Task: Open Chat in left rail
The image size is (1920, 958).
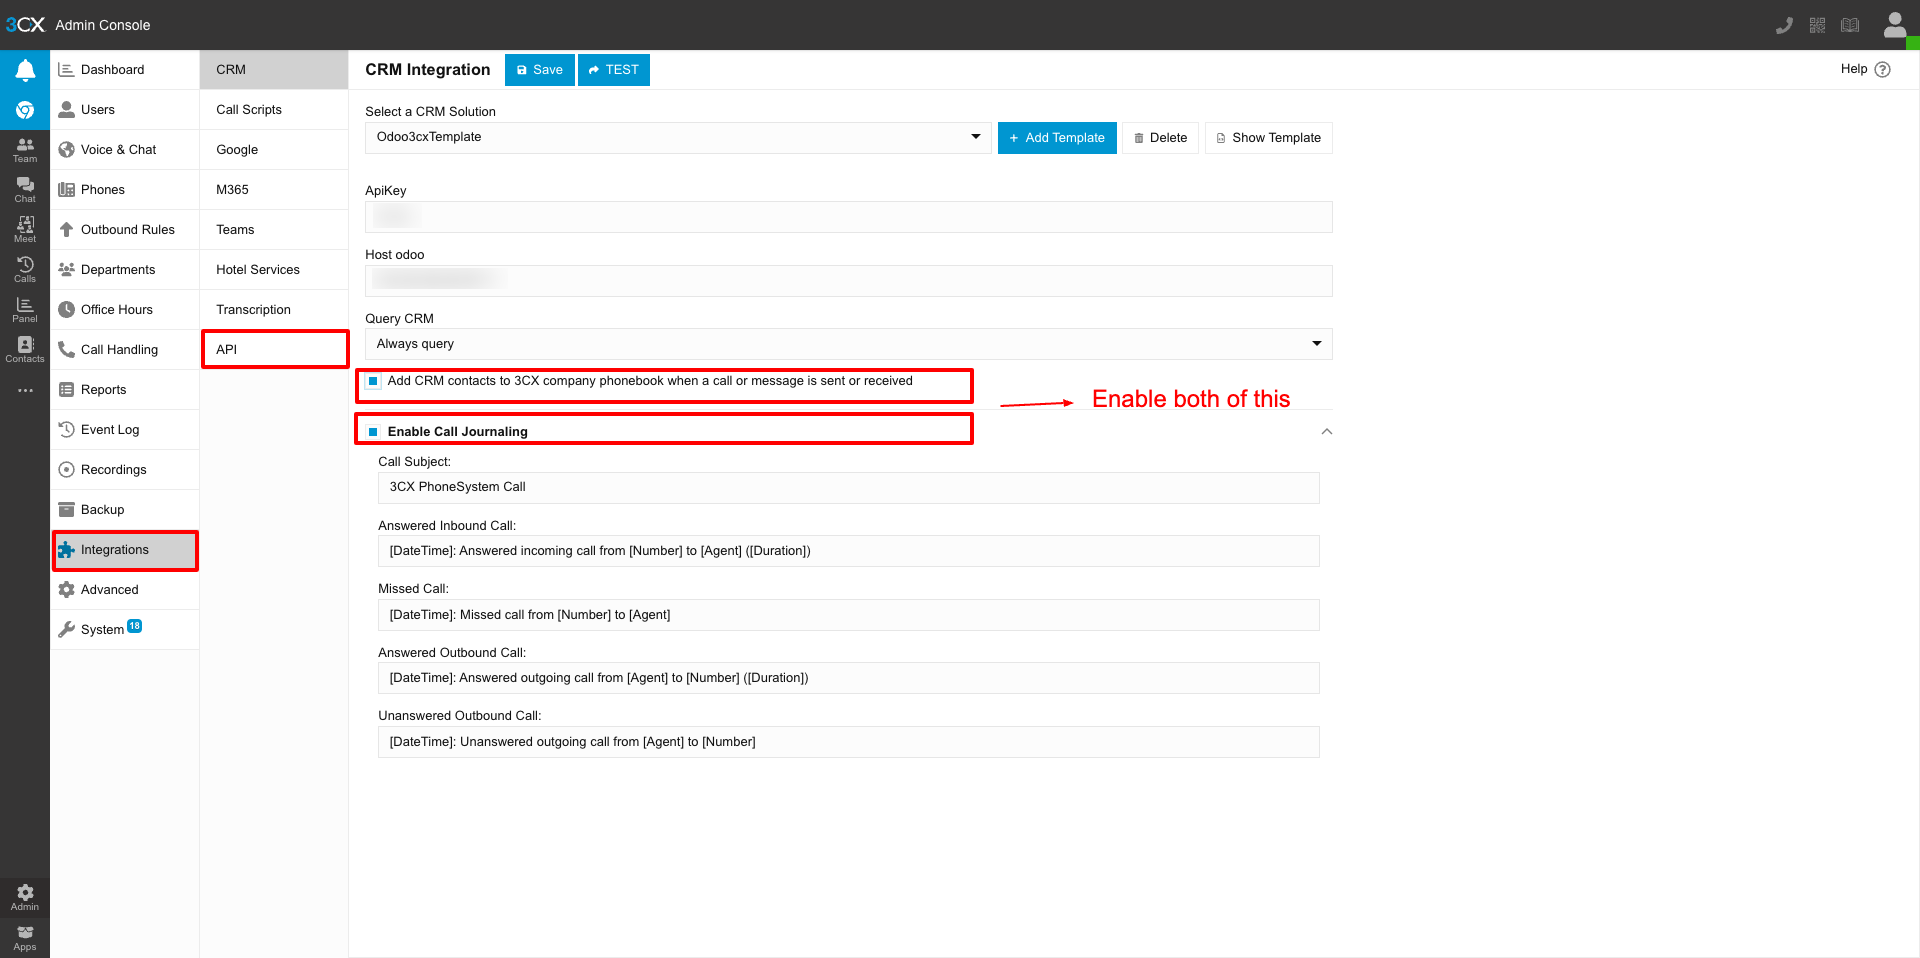Action: point(25,190)
